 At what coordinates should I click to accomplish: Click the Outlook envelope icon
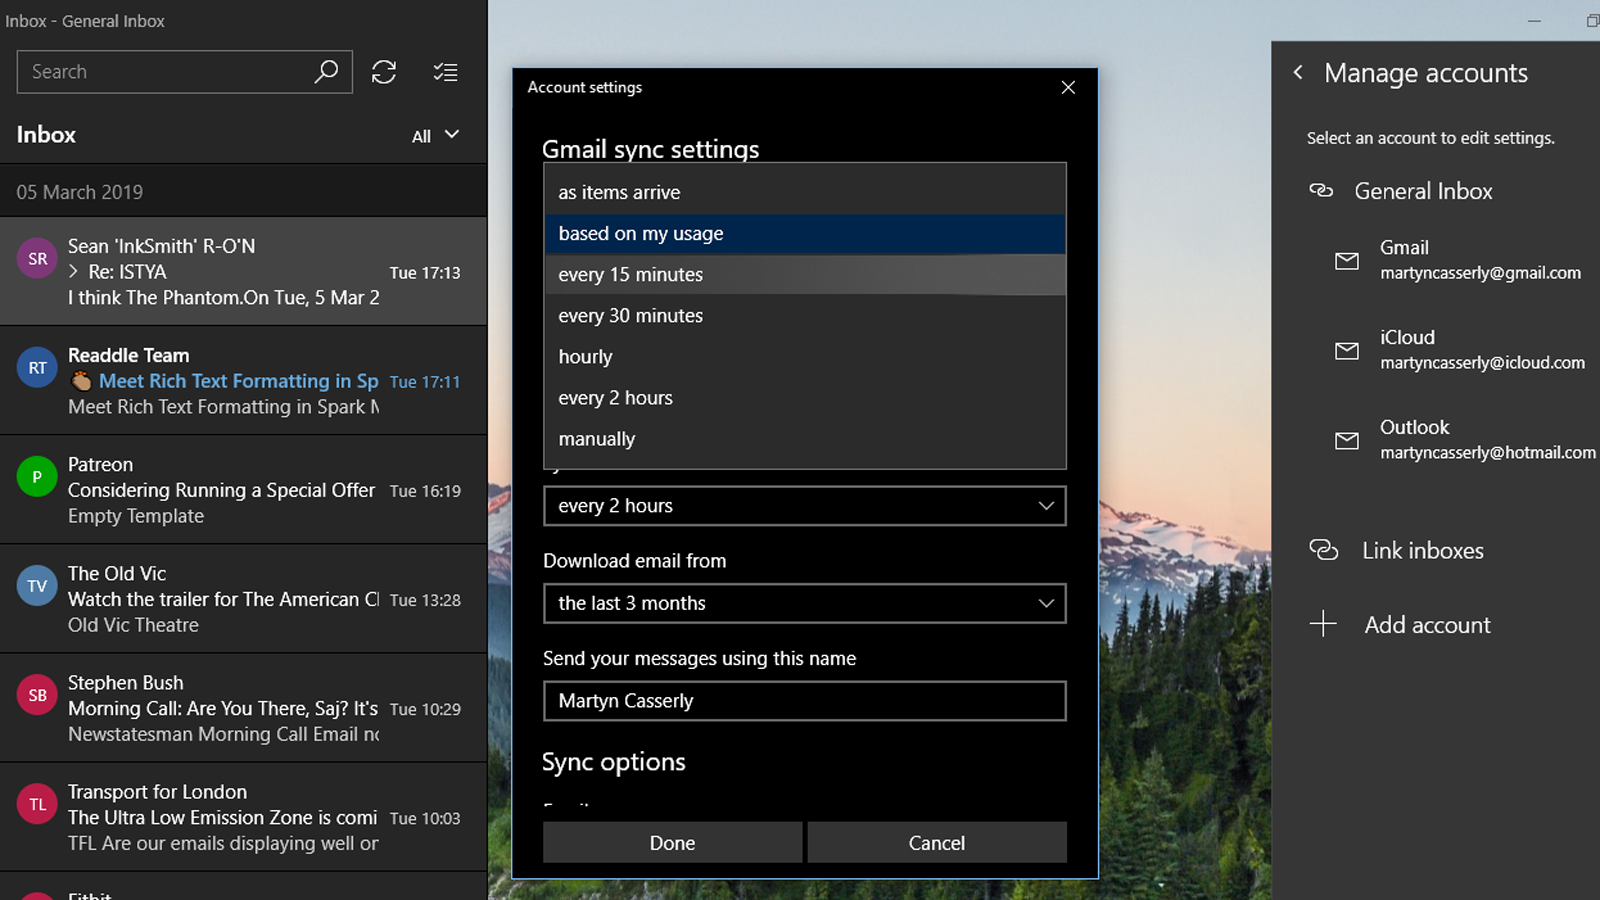[x=1347, y=440]
